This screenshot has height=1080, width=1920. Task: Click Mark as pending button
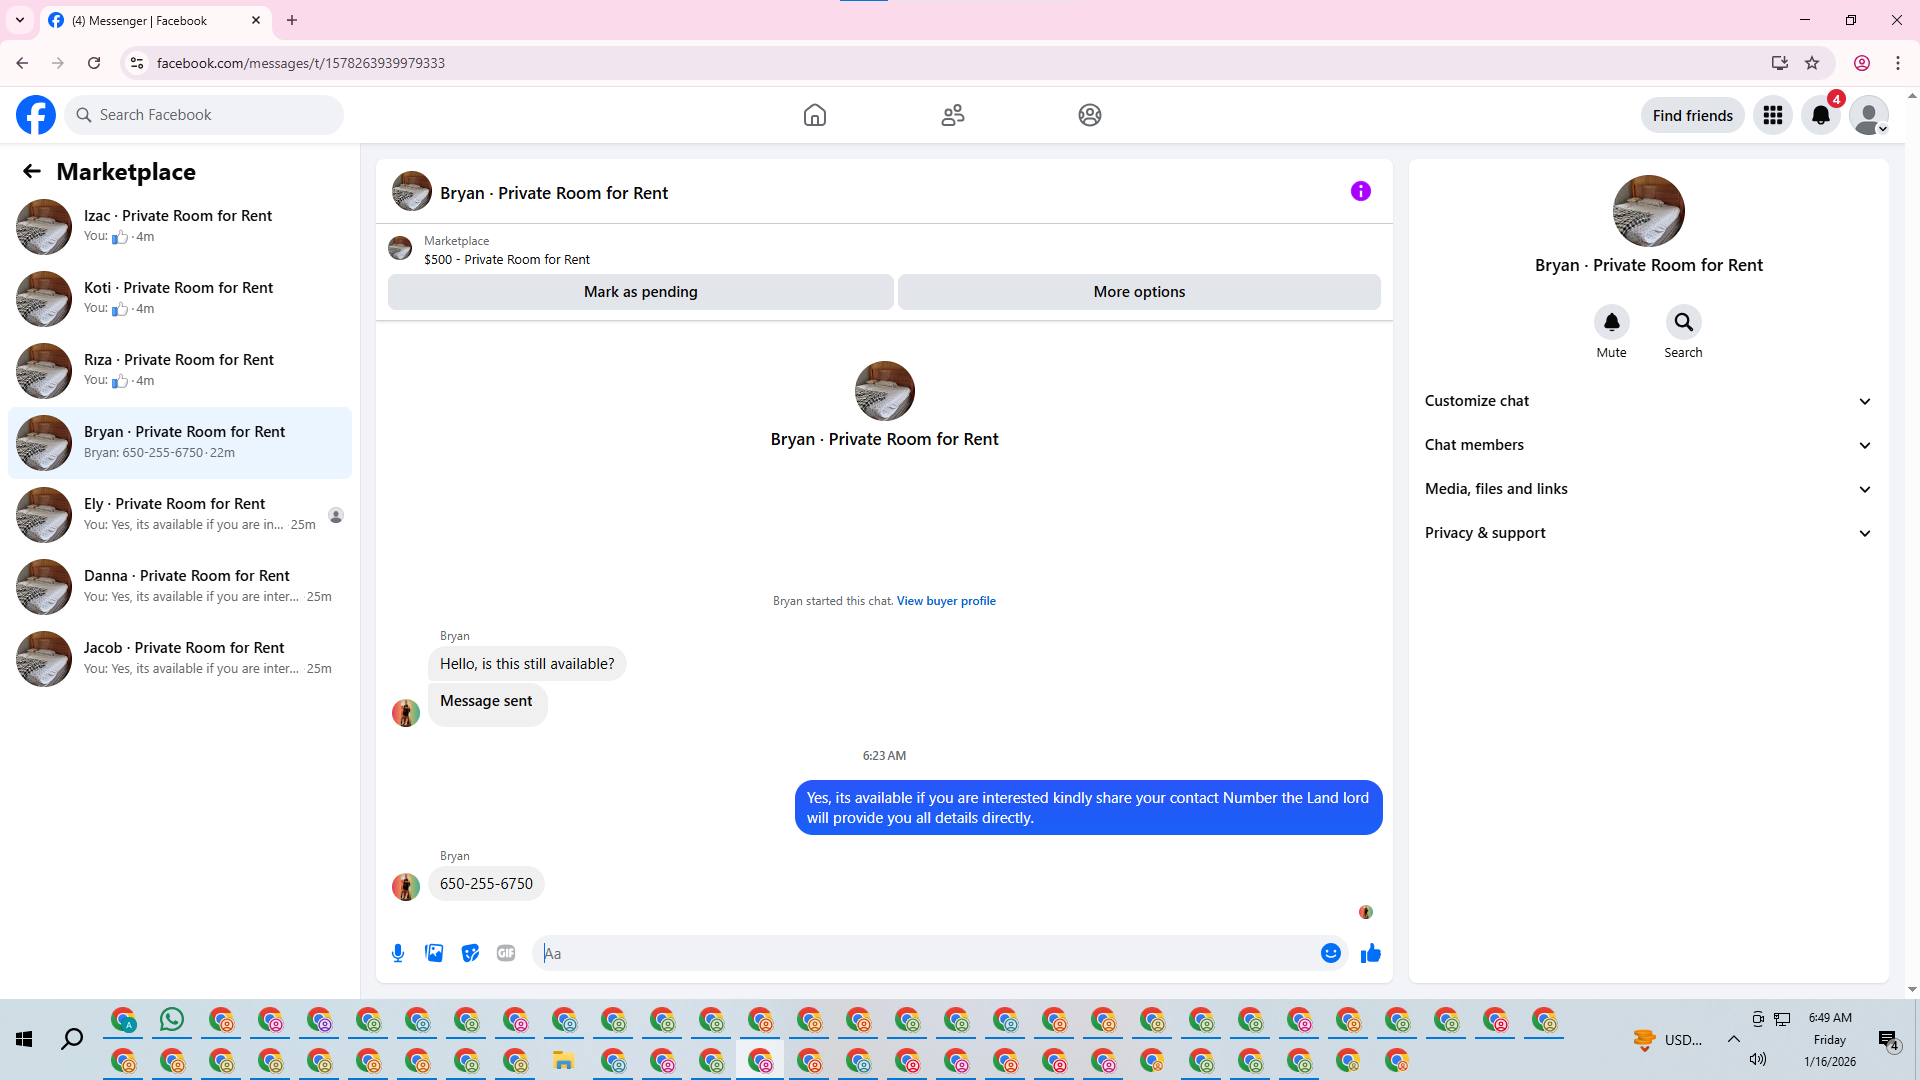640,292
